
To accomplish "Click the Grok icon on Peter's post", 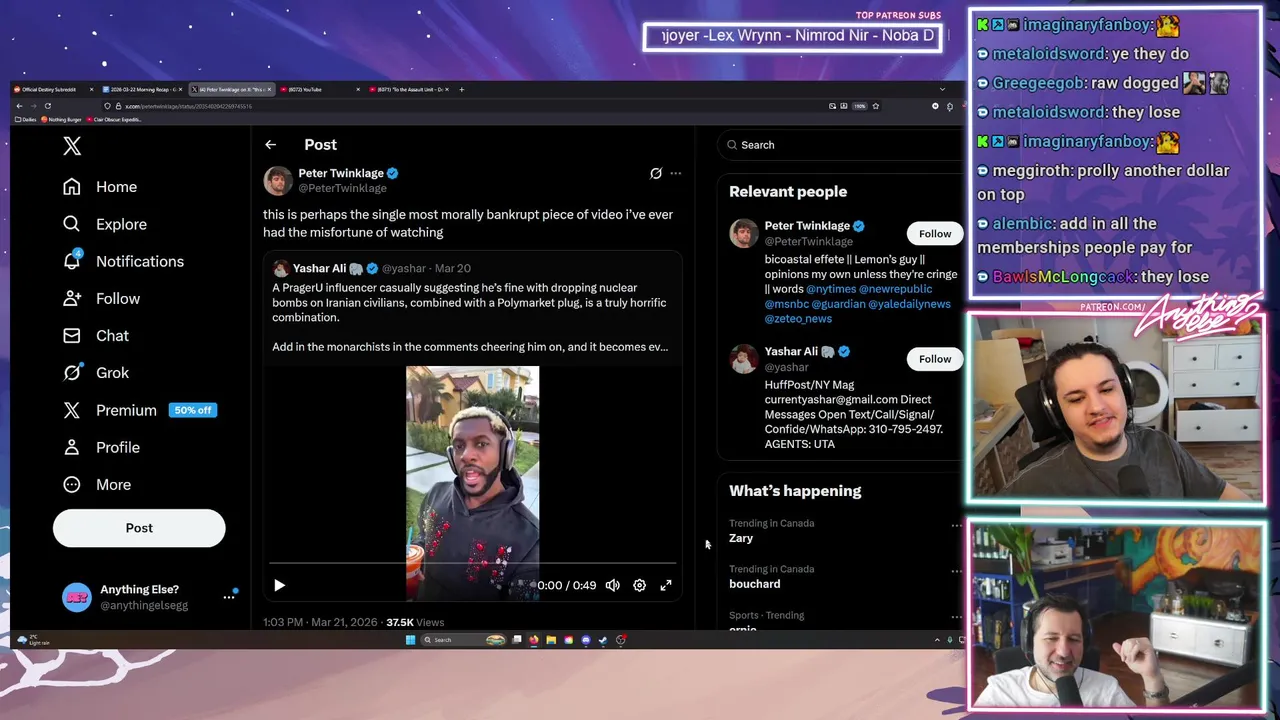I will click(x=656, y=173).
